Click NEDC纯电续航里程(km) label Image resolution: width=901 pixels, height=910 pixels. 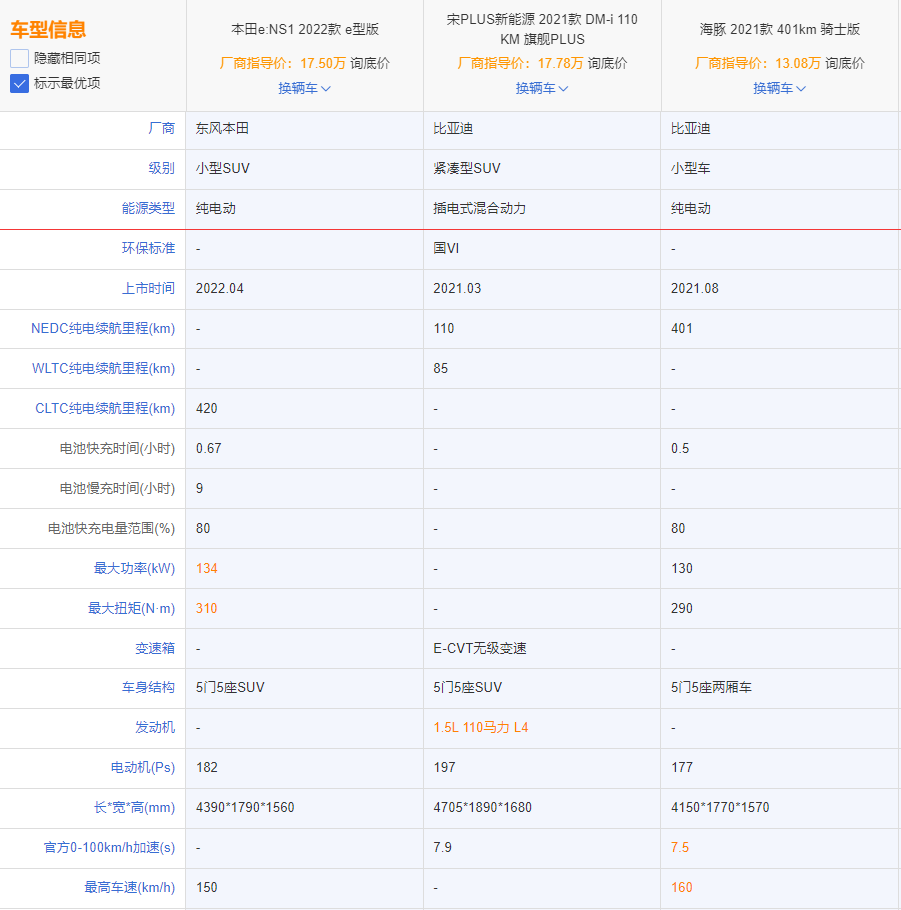coord(103,328)
